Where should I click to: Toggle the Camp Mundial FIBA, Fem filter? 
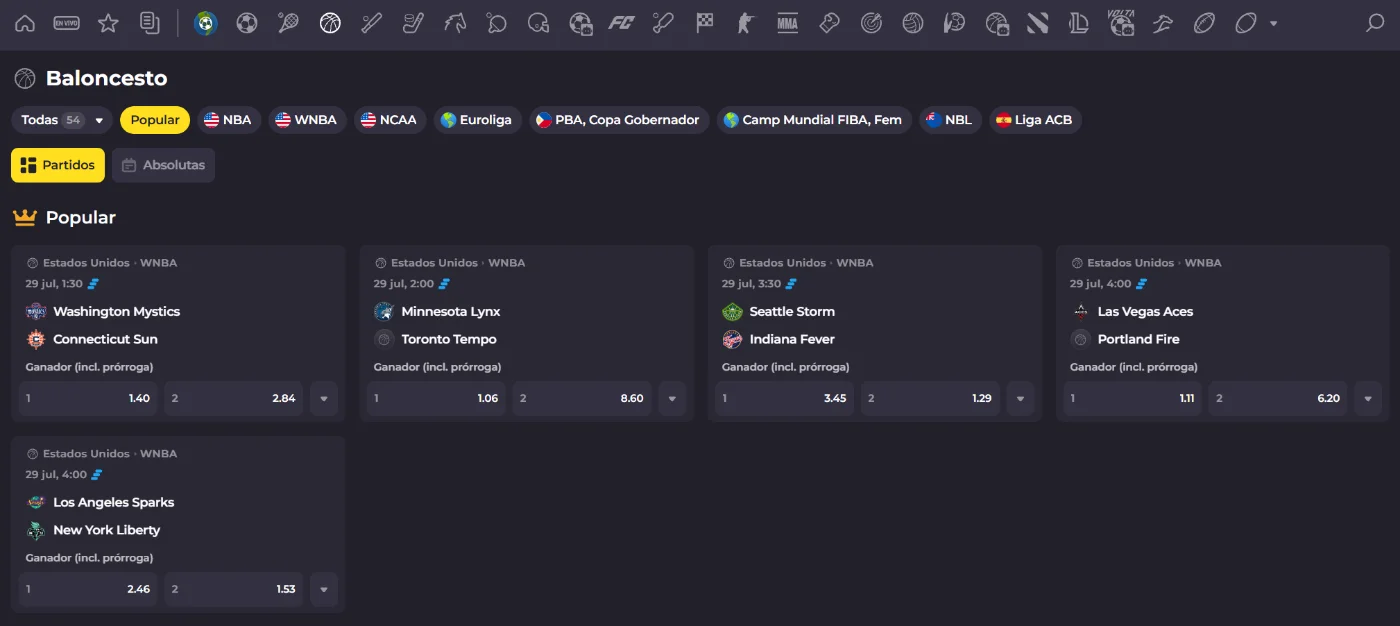pos(814,120)
